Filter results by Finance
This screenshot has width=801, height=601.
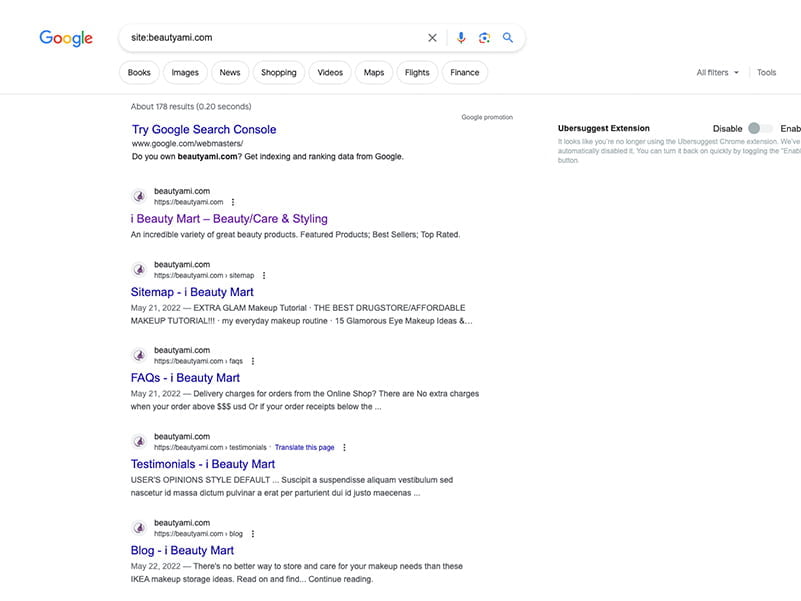465,73
